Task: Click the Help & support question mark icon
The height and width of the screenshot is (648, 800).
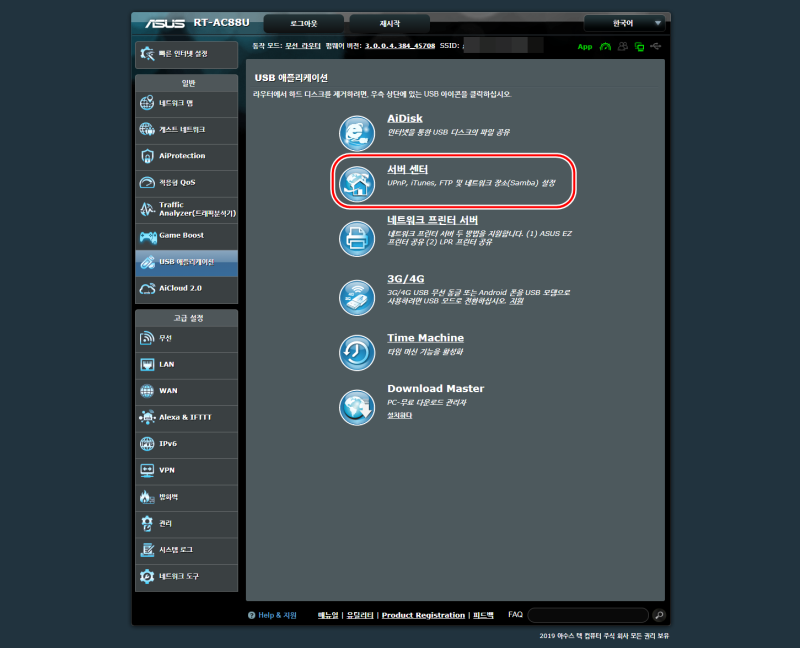Action: coord(252,615)
